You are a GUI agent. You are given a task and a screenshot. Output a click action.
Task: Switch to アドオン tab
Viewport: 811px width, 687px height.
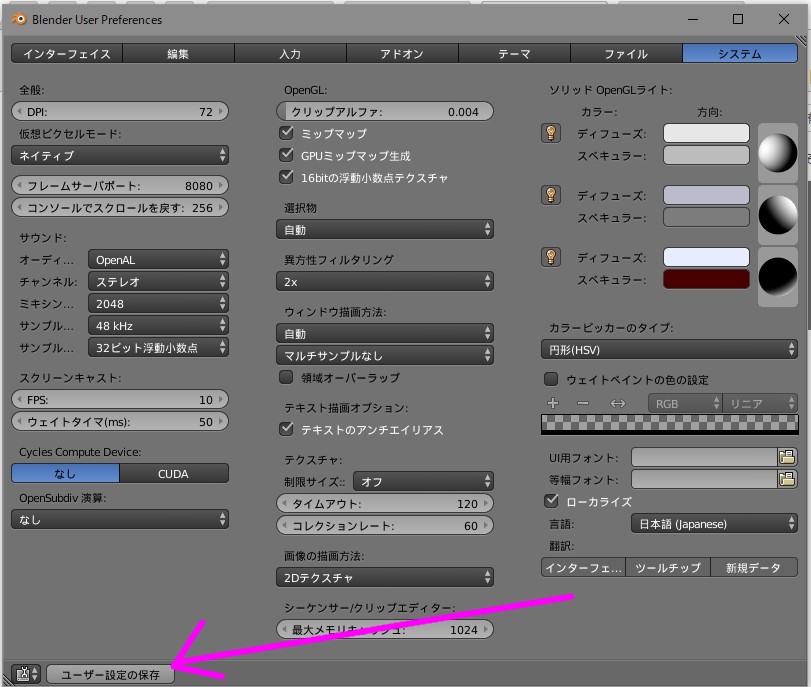[x=402, y=53]
